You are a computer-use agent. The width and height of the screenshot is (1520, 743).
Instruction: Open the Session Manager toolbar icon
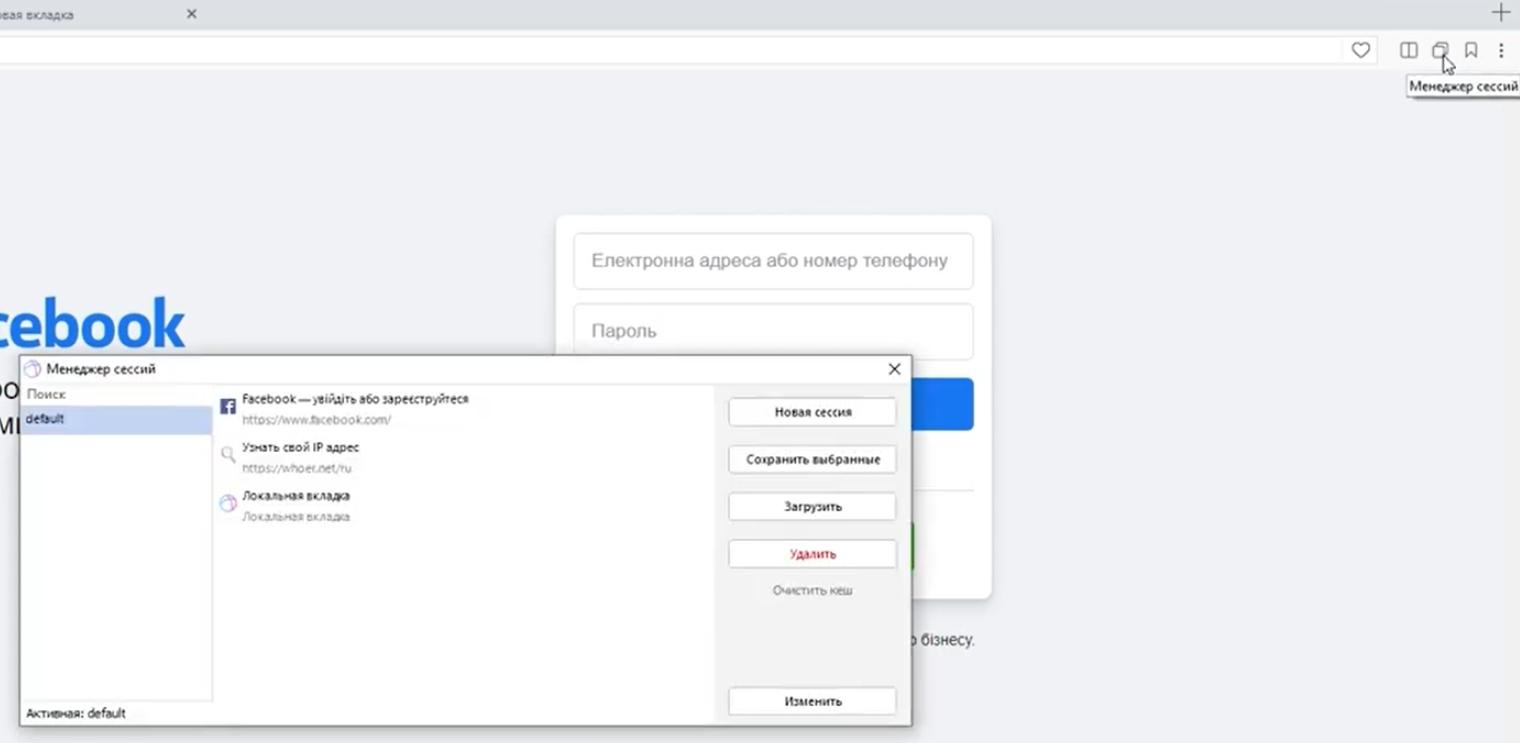click(x=1439, y=50)
